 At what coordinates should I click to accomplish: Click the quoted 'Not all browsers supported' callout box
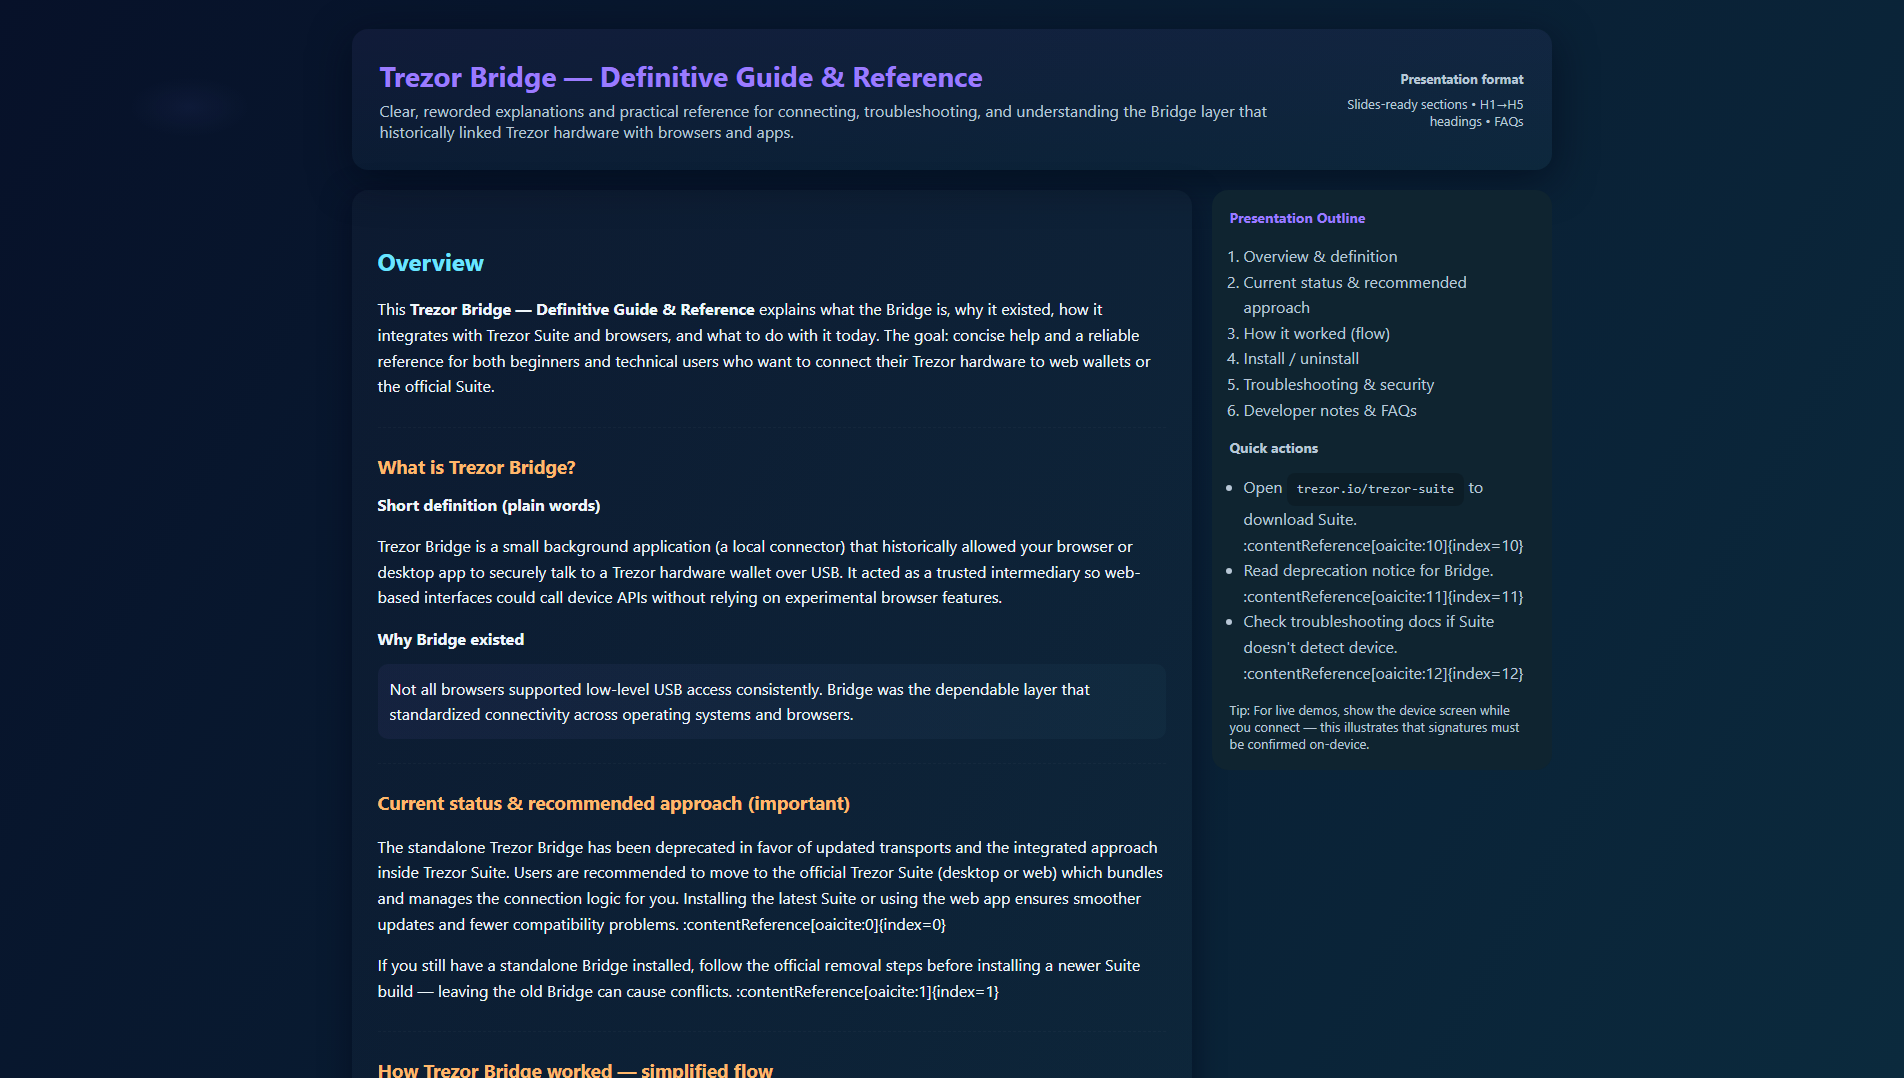[771, 702]
